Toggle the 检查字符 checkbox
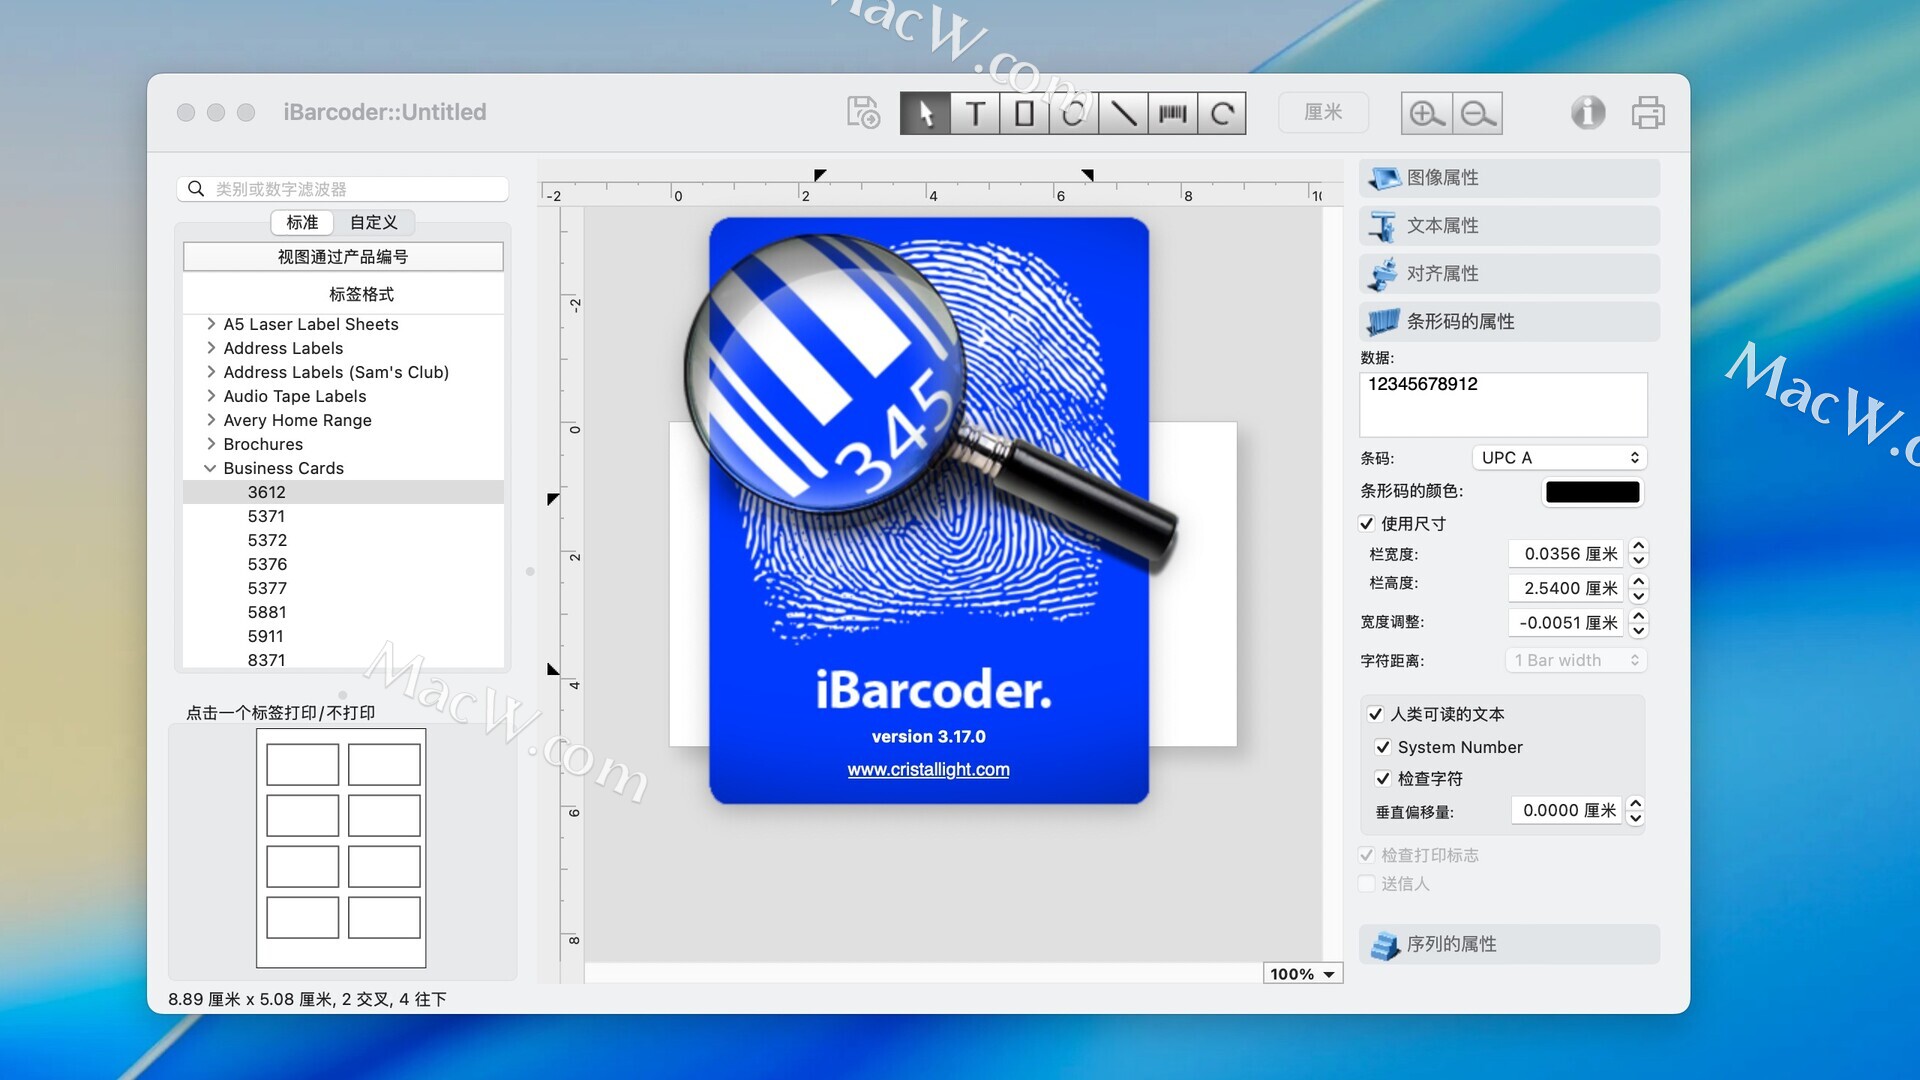 point(1383,778)
